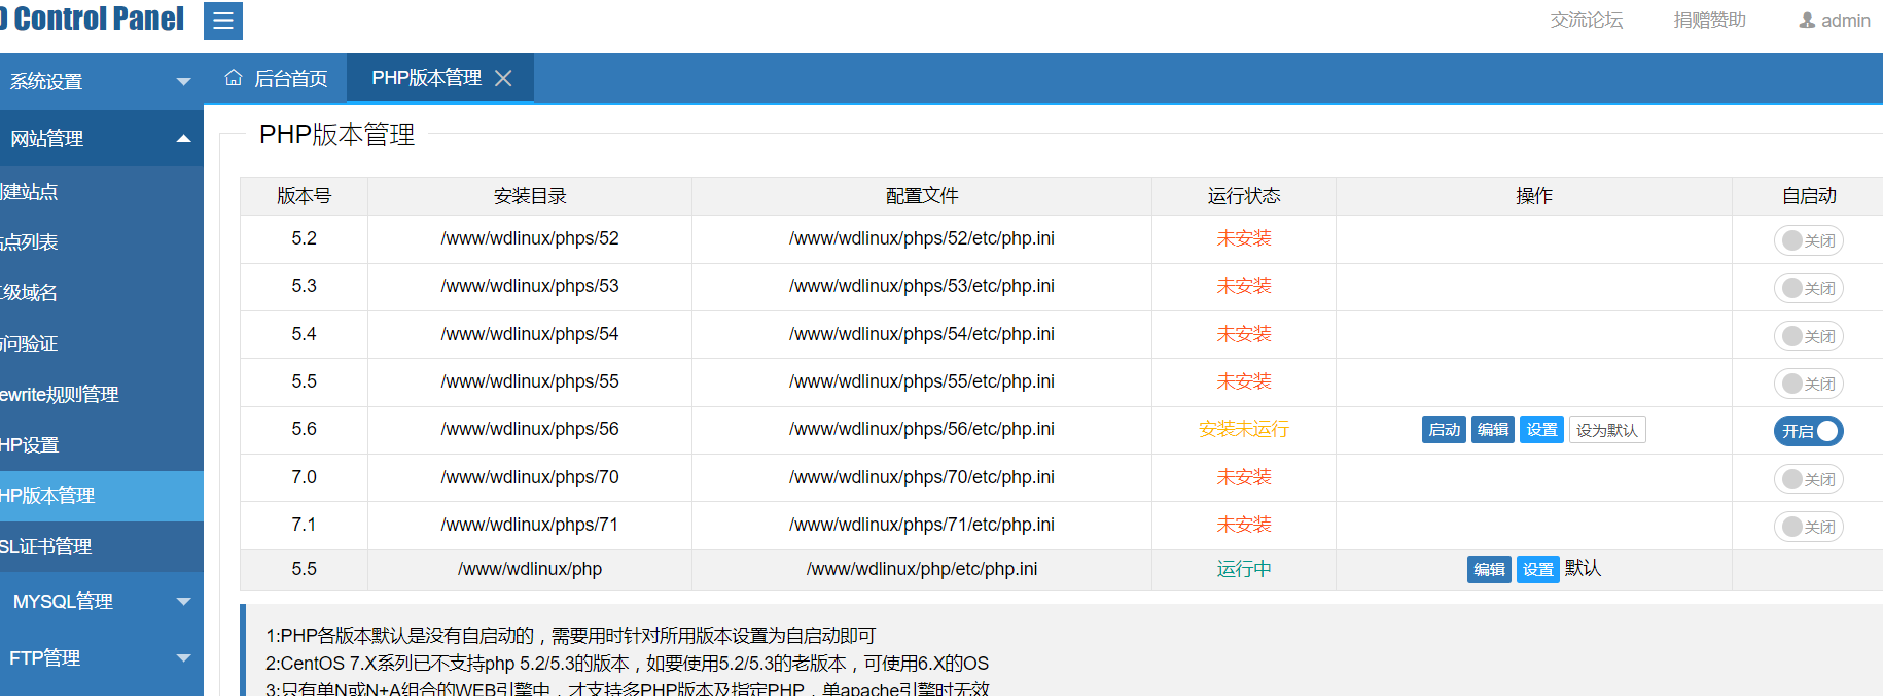Click the 运行状态 column header
The width and height of the screenshot is (1883, 696).
click(x=1244, y=196)
